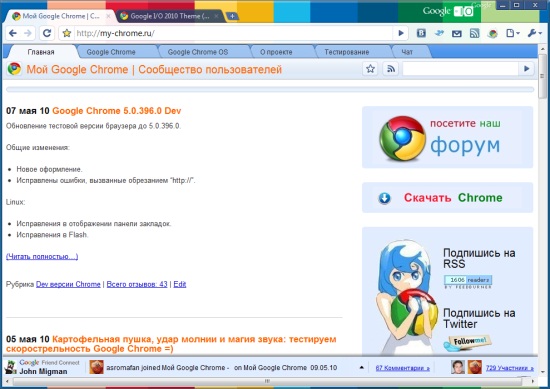The height and width of the screenshot is (389, 550).
Task: Click the browser Back arrow button
Action: pos(13,33)
